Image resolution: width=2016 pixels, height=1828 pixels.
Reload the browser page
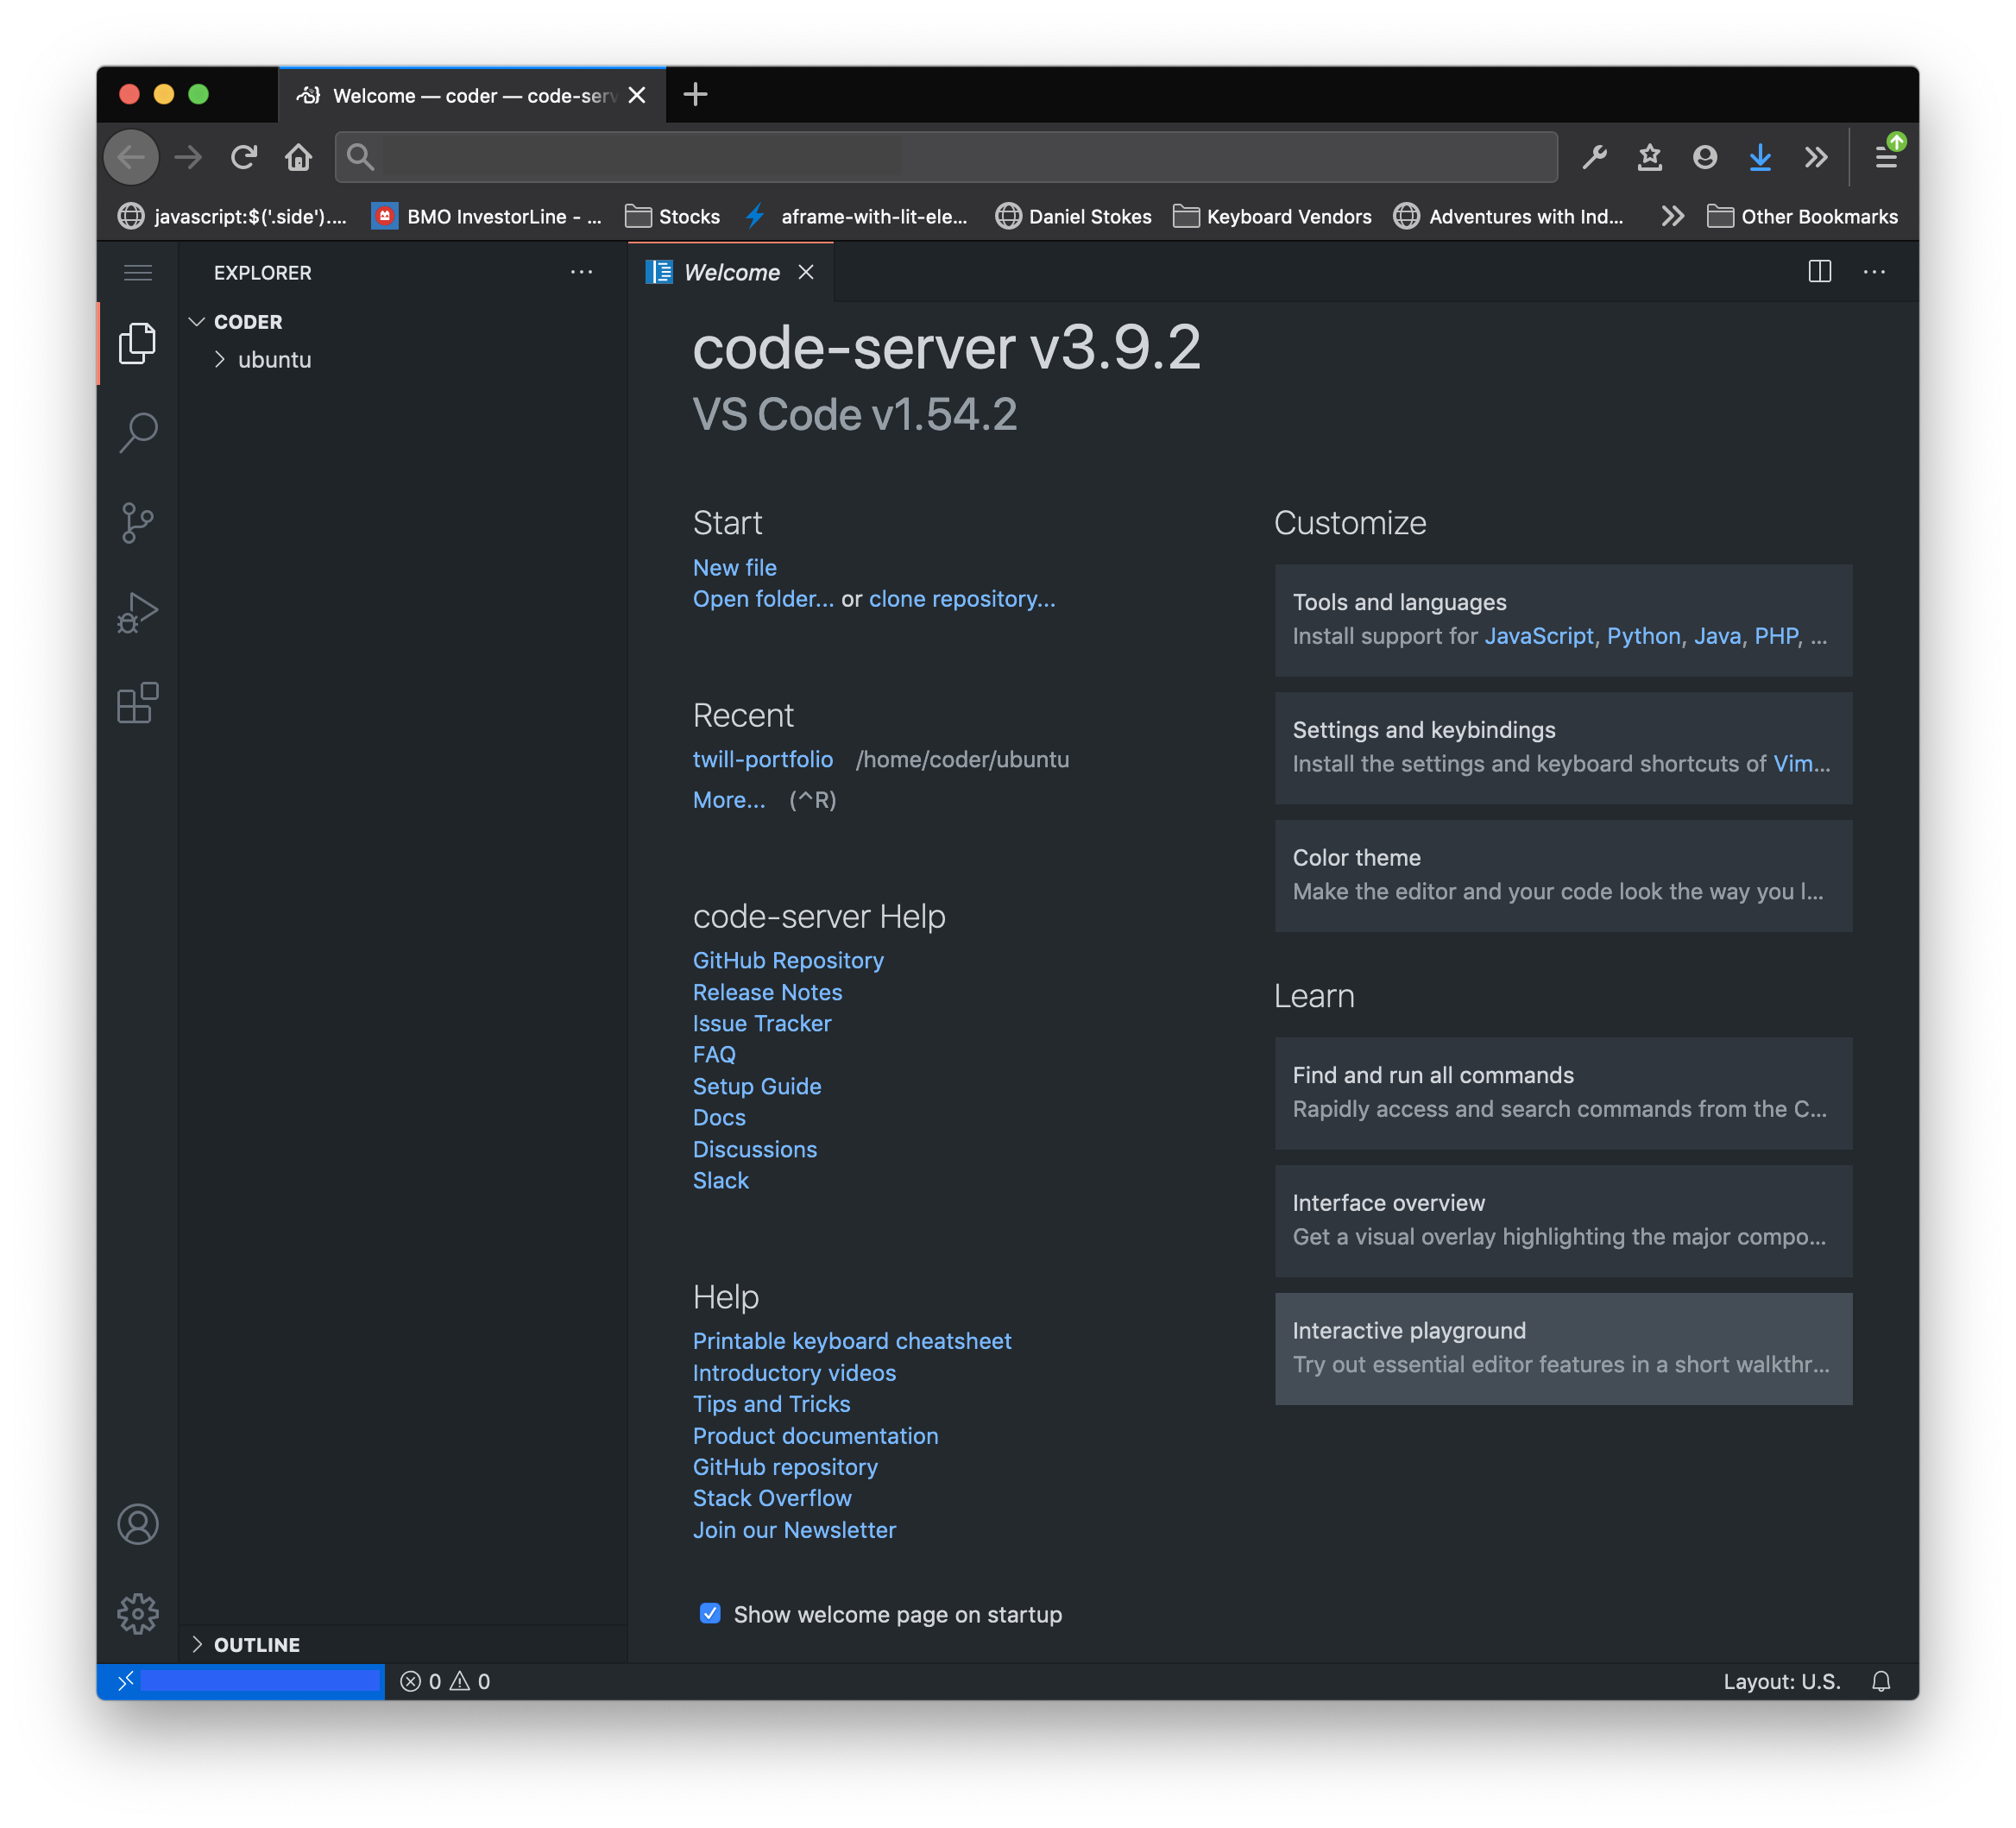coord(244,157)
